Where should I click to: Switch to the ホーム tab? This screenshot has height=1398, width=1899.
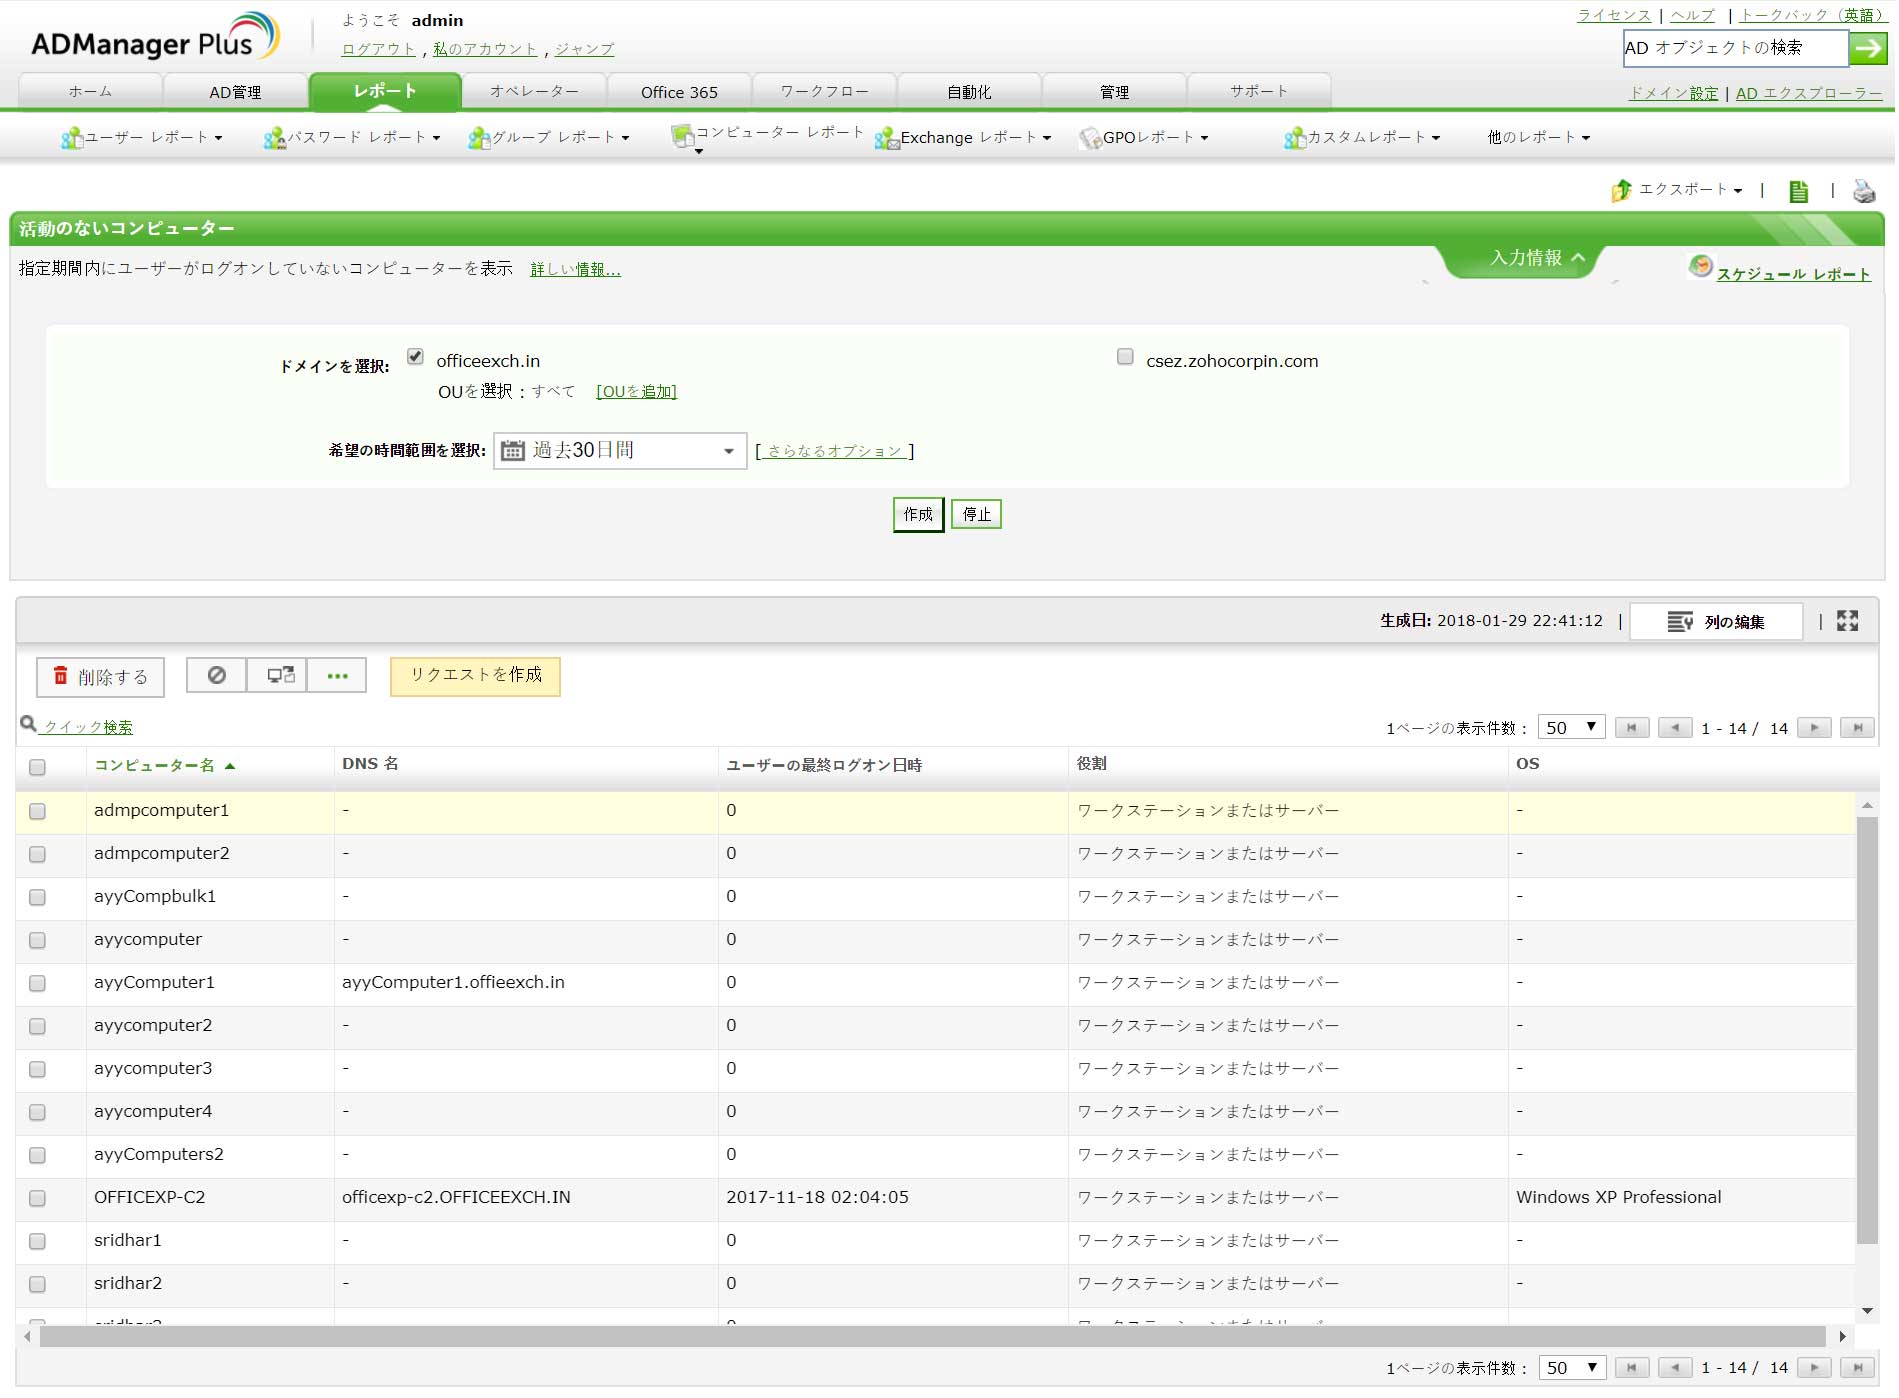tap(91, 93)
